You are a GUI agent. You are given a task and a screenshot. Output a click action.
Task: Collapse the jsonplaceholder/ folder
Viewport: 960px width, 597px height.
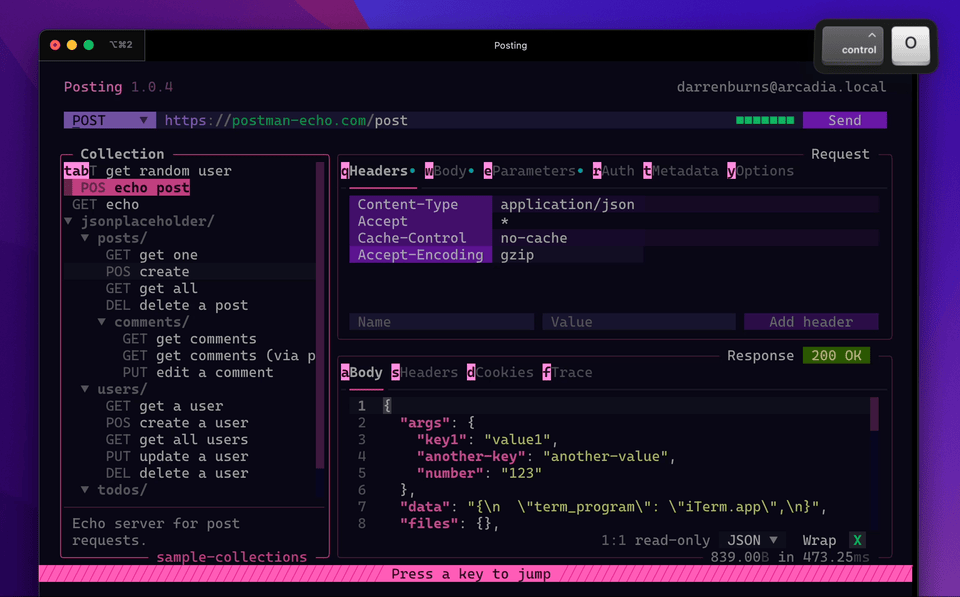coord(68,222)
